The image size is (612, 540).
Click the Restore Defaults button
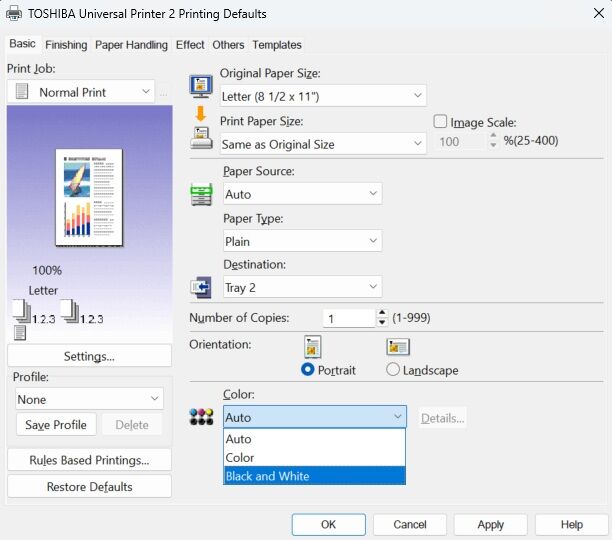click(89, 487)
